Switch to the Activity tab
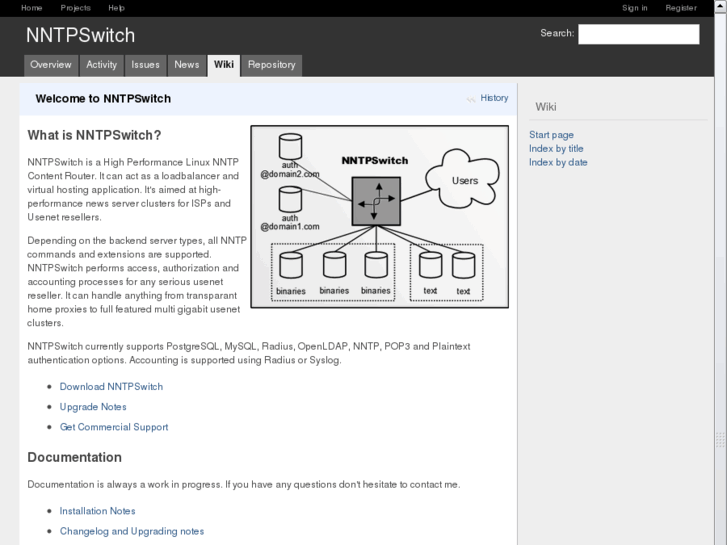This screenshot has height=545, width=727. point(102,65)
